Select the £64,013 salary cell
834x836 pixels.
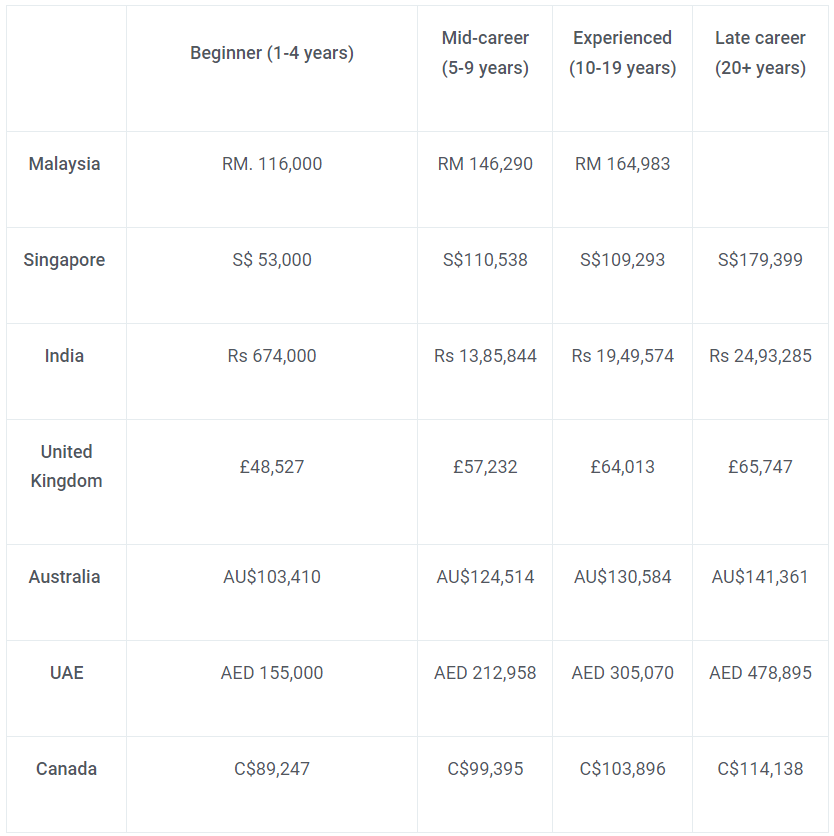pyautogui.click(x=622, y=467)
